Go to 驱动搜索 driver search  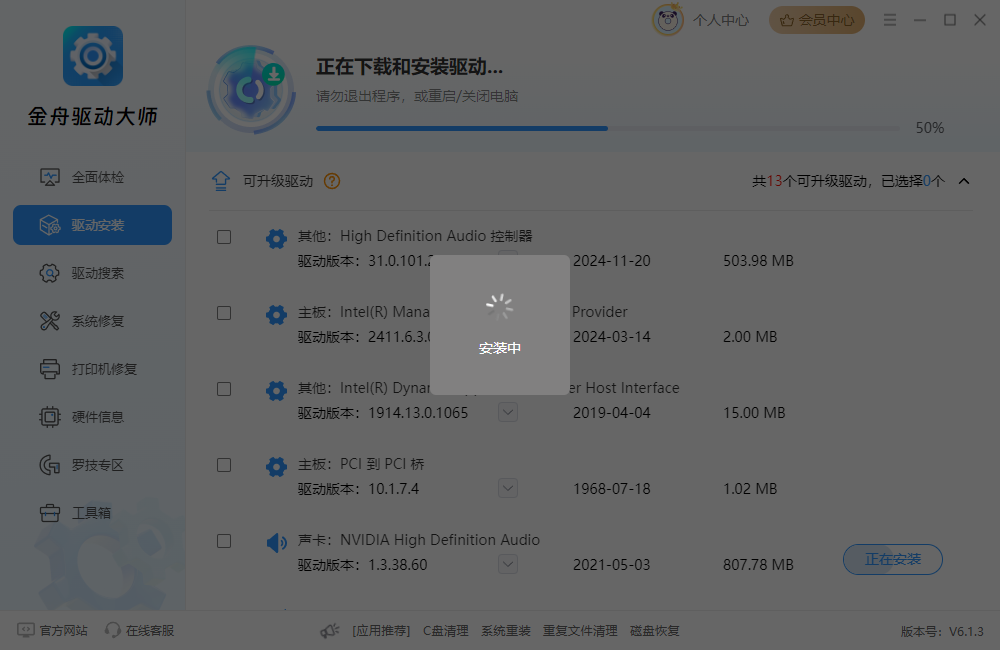[x=92, y=273]
